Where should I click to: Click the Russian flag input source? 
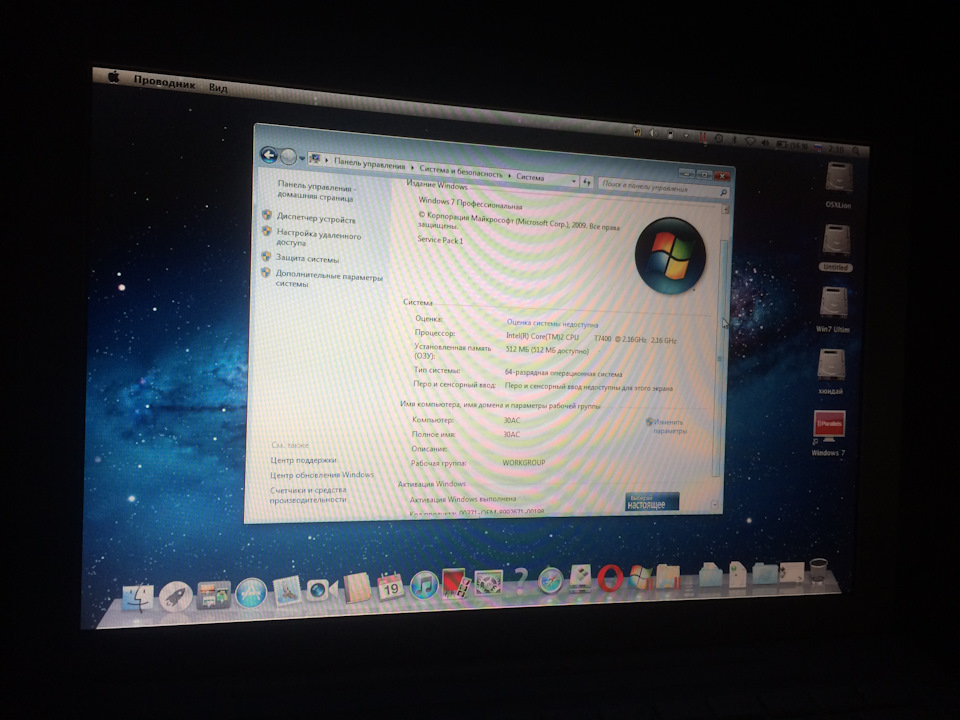(817, 147)
